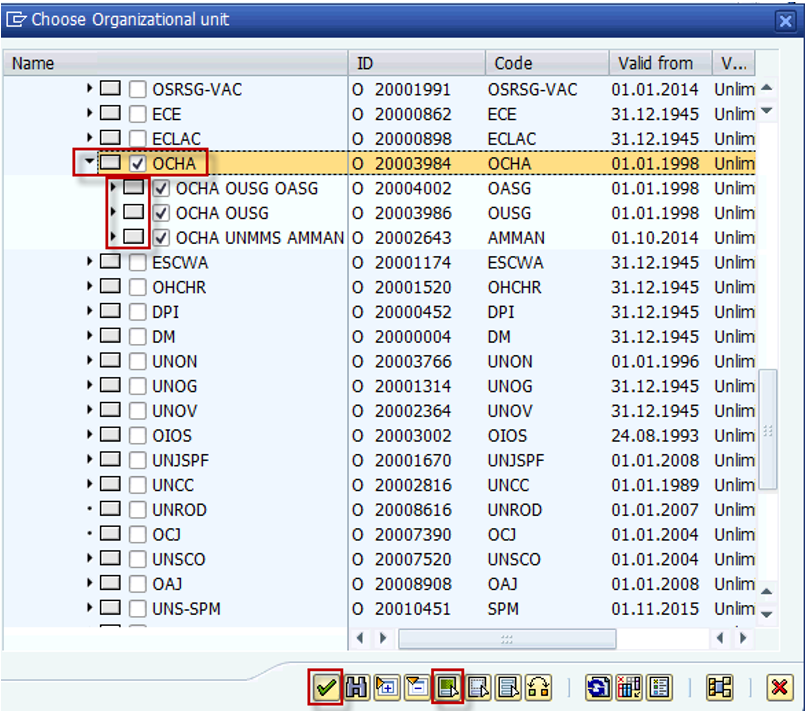
Task: Click the bottom-most scroll-down arrow
Action: (x=767, y=614)
